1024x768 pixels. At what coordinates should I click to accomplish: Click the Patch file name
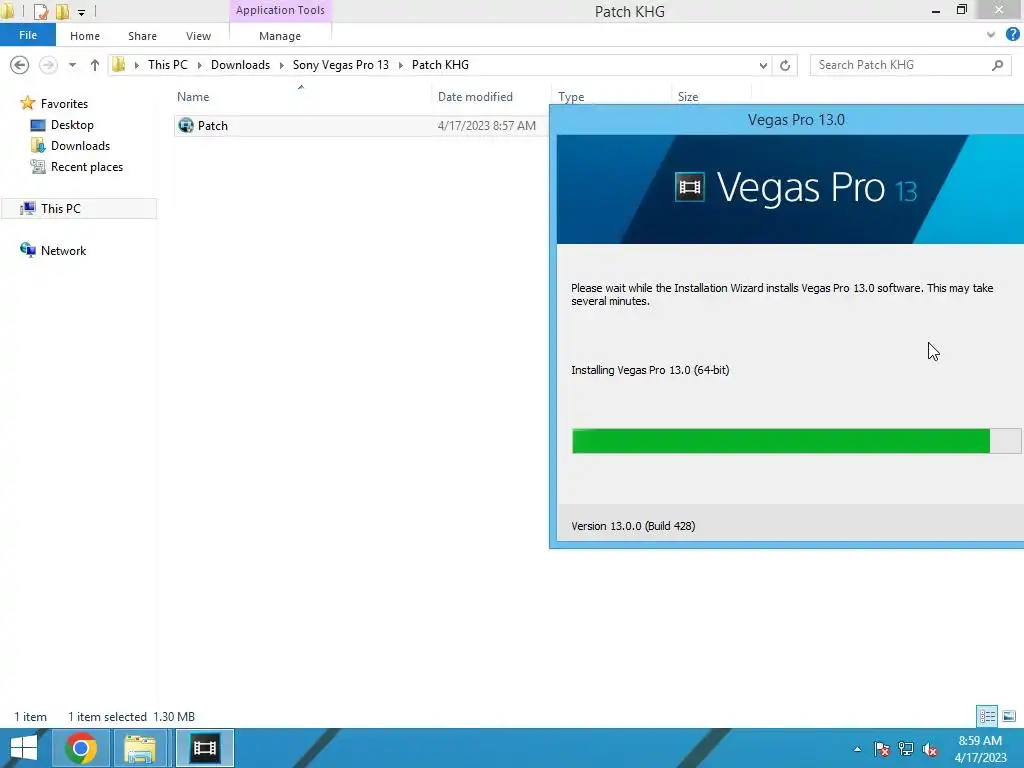tap(213, 125)
